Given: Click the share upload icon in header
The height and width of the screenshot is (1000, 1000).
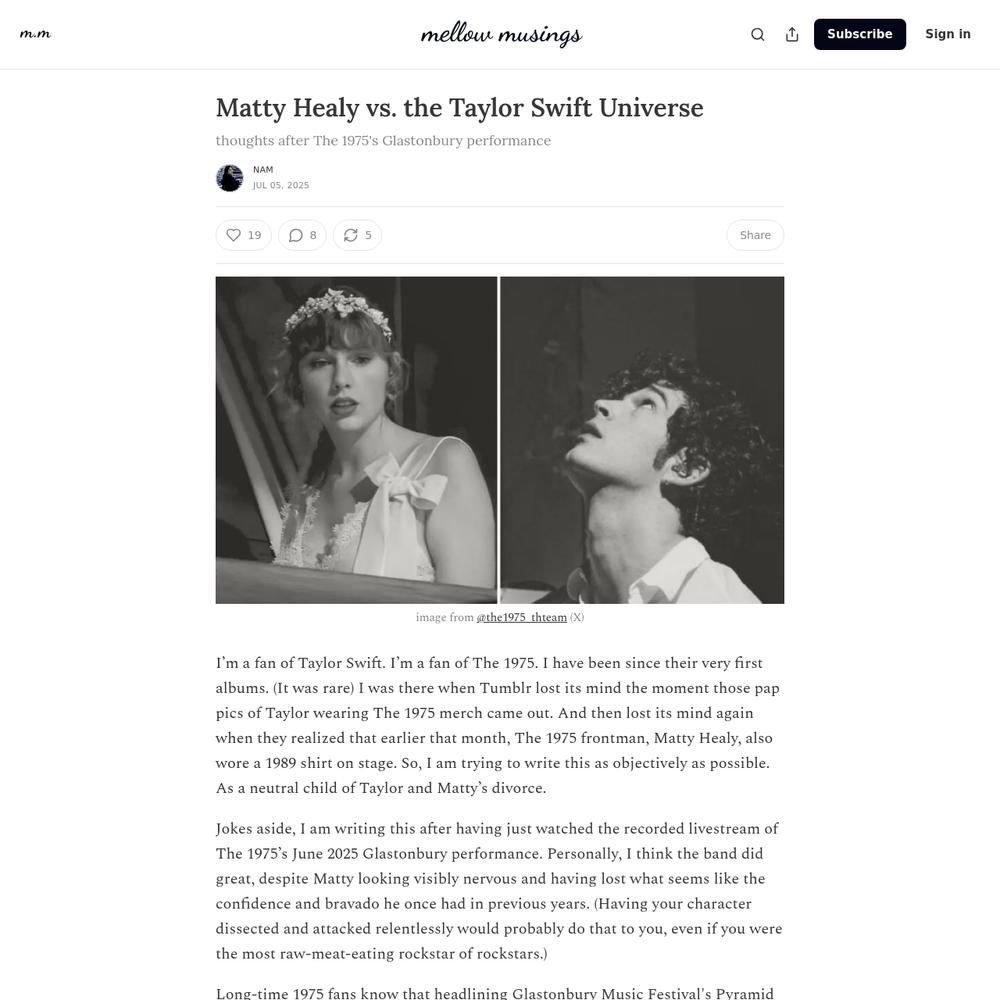Looking at the screenshot, I should tap(791, 34).
